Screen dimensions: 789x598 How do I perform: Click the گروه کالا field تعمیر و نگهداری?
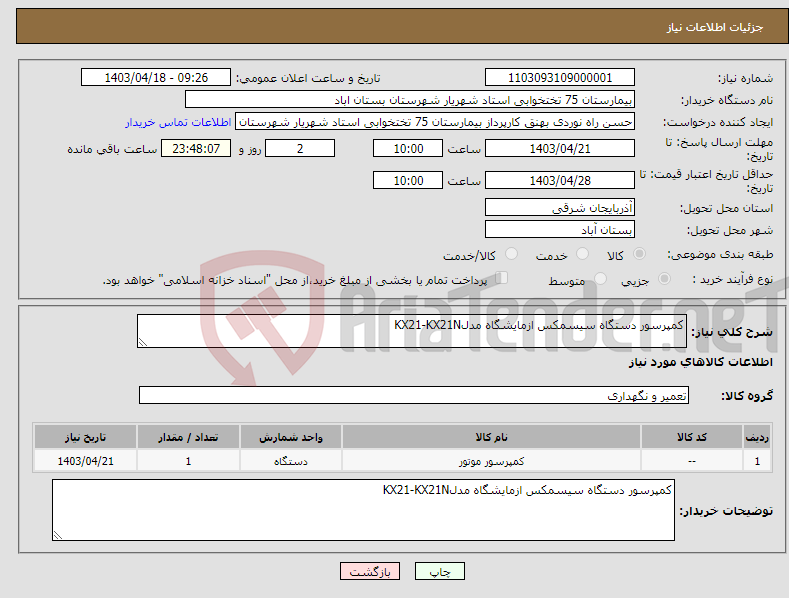pyautogui.click(x=414, y=395)
